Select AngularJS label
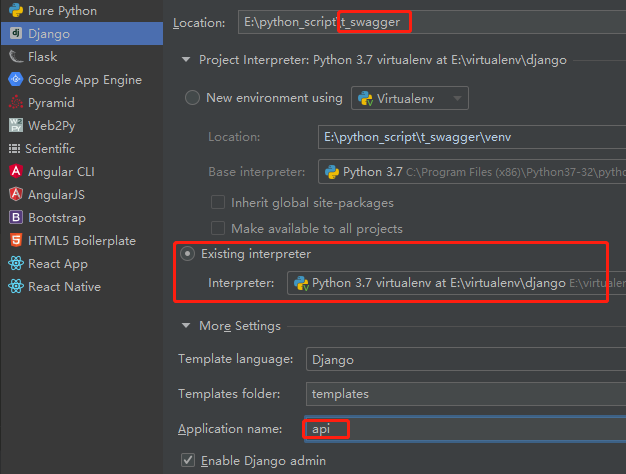This screenshot has width=626, height=474. (56, 194)
